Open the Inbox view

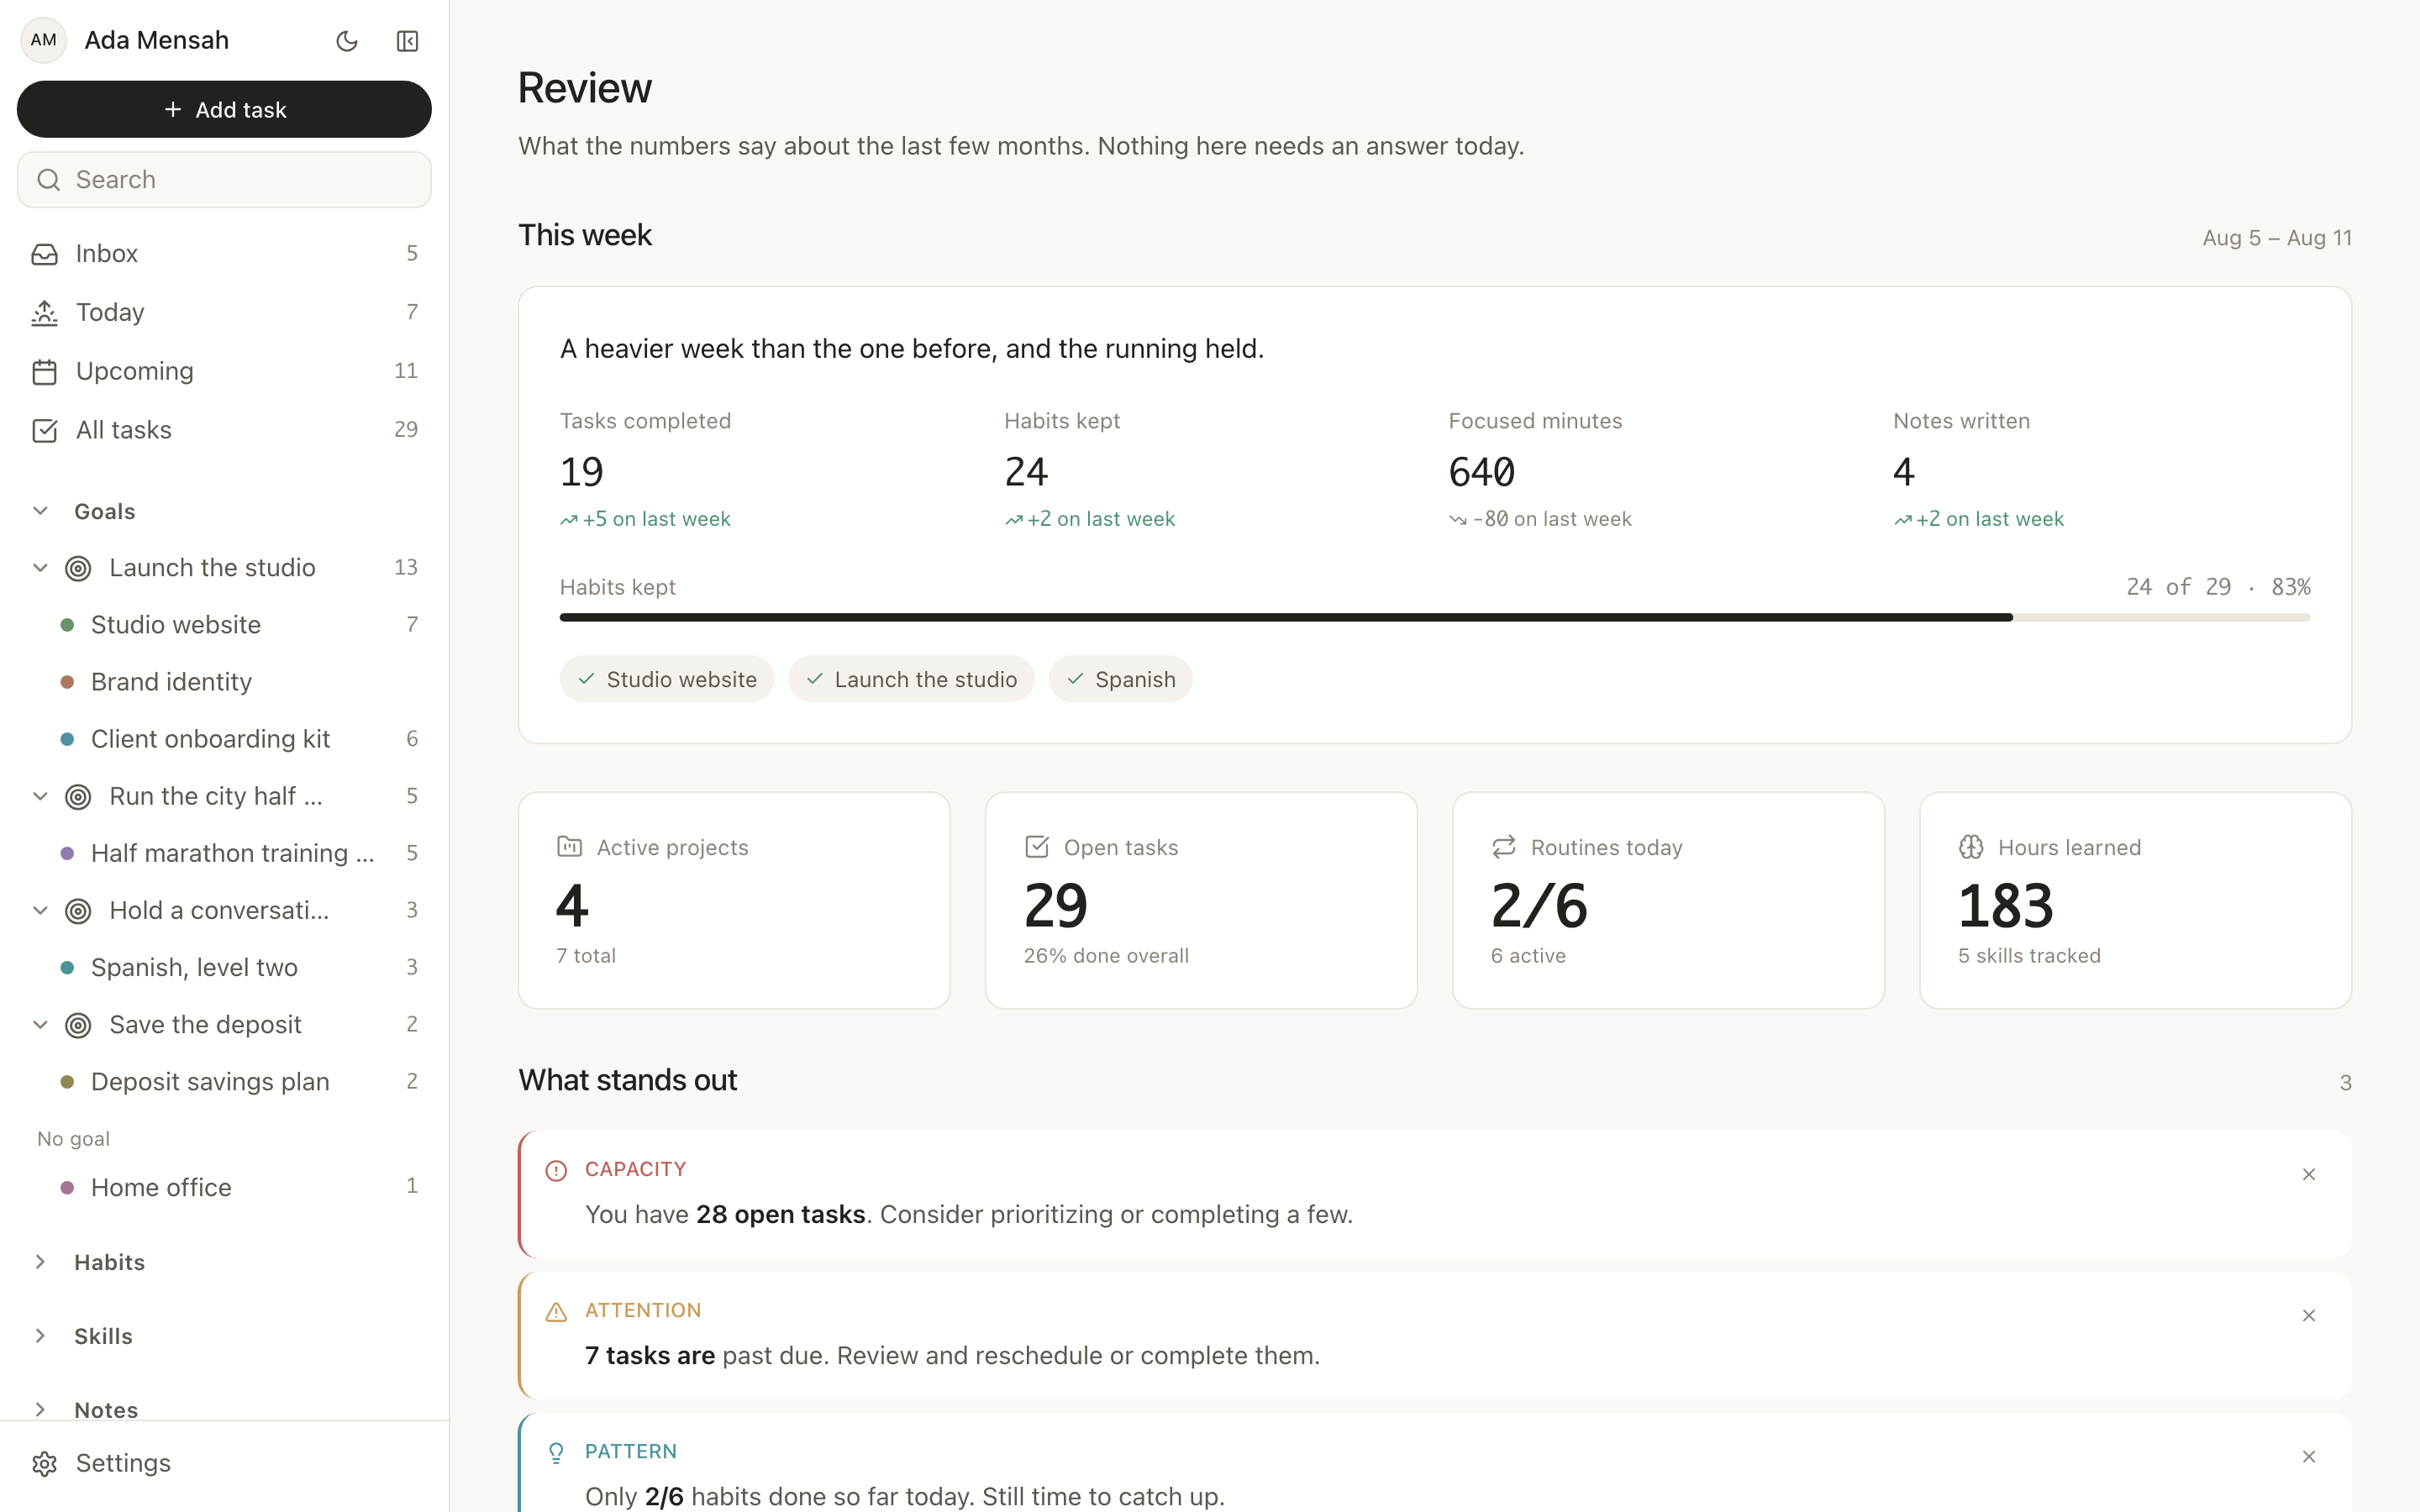tap(224, 254)
